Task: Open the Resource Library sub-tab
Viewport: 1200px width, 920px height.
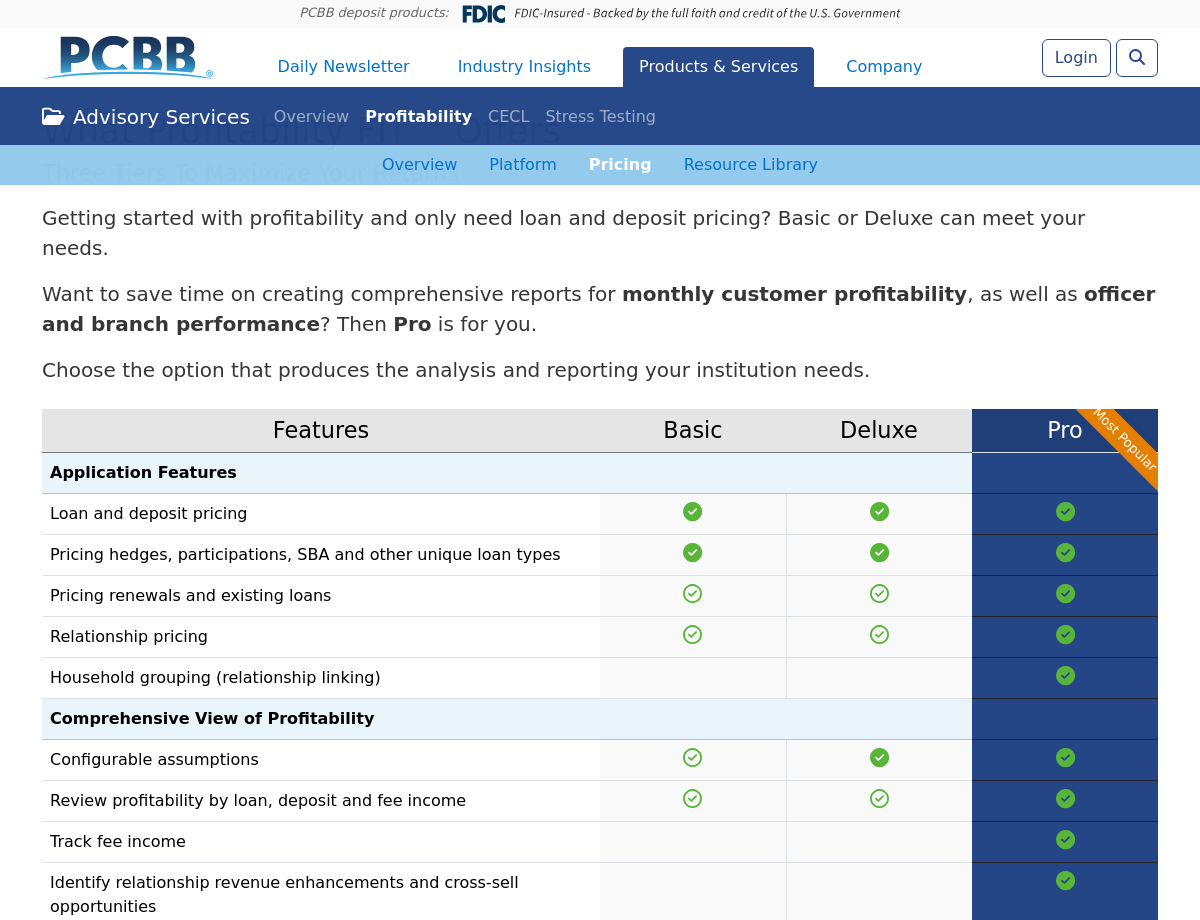Action: tap(750, 165)
